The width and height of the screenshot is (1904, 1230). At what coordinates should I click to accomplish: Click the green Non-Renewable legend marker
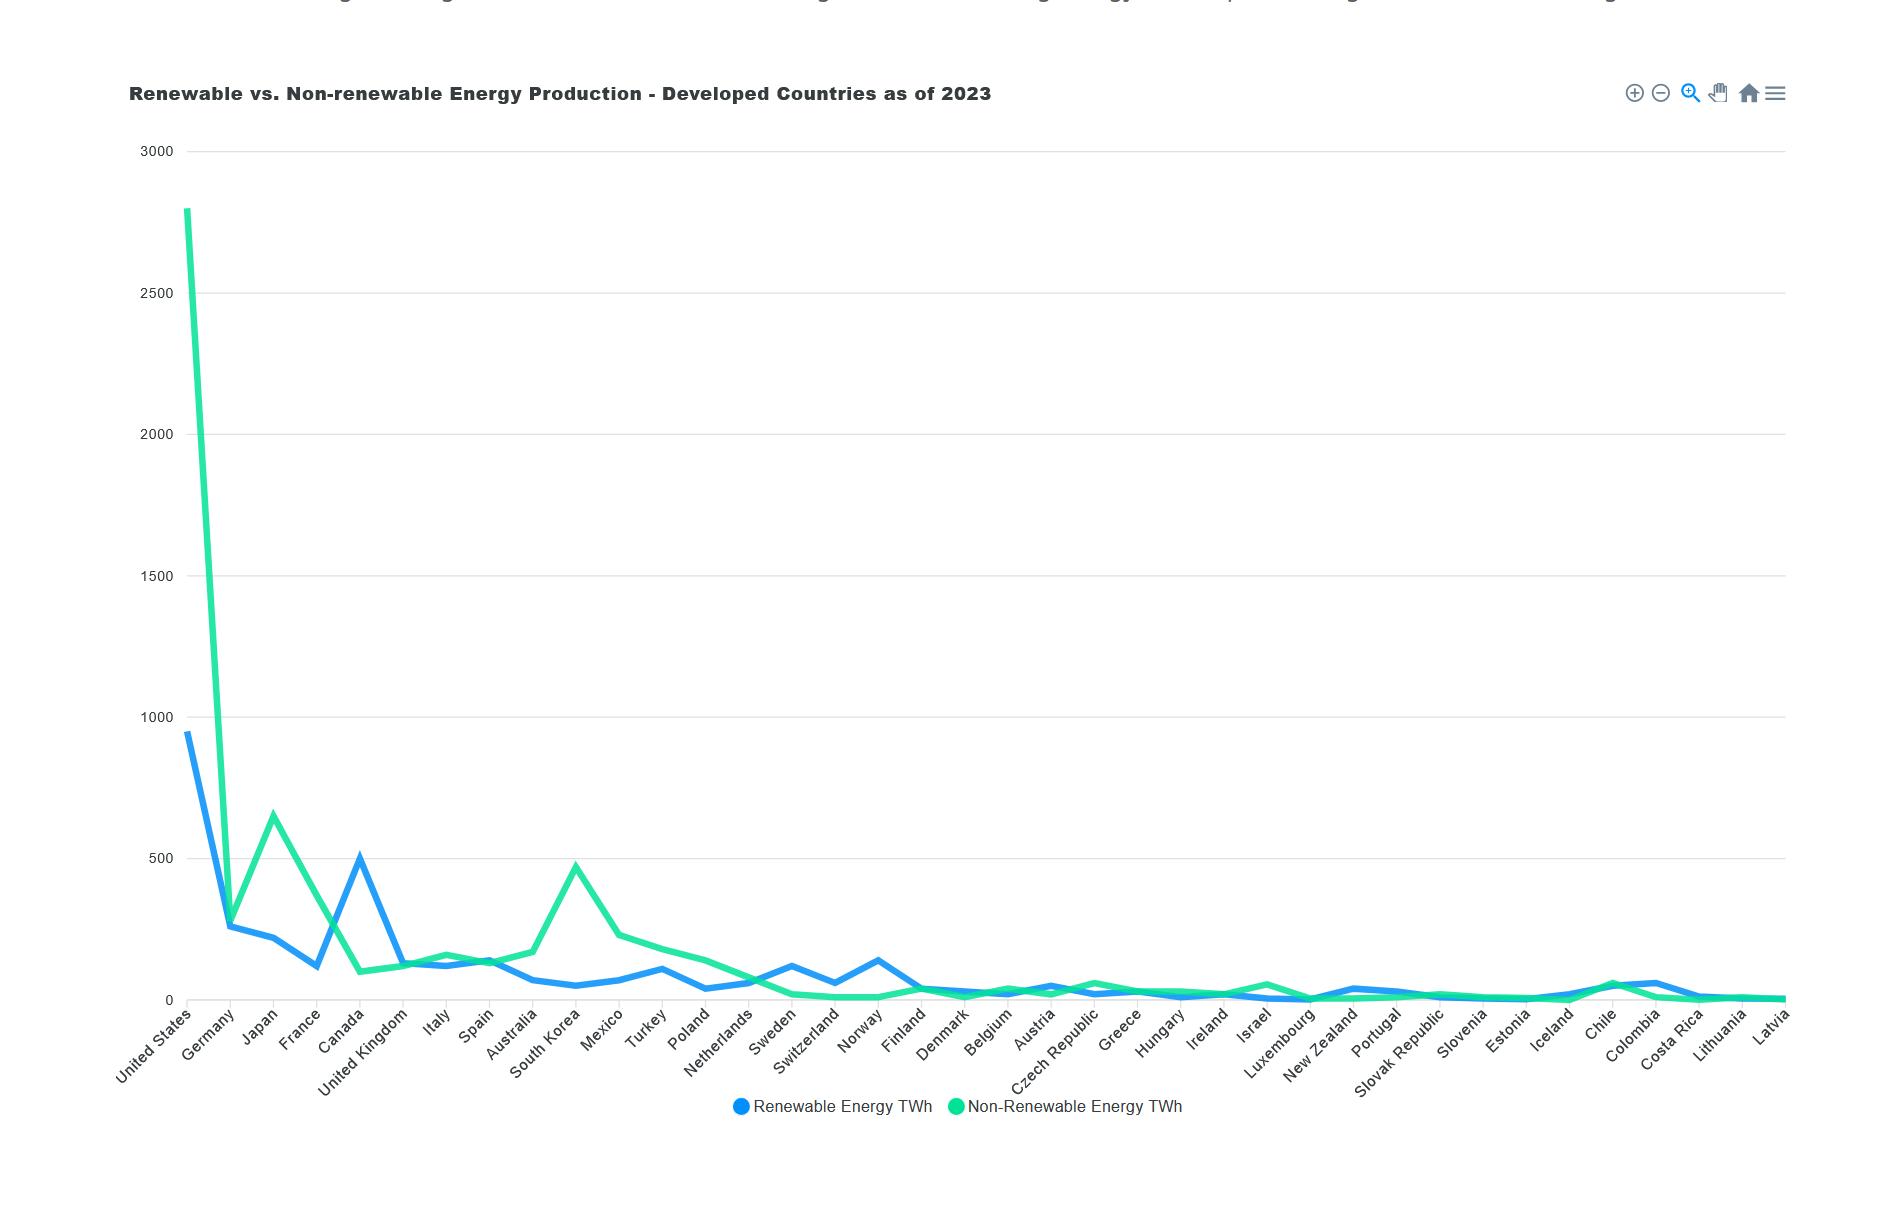(956, 1106)
